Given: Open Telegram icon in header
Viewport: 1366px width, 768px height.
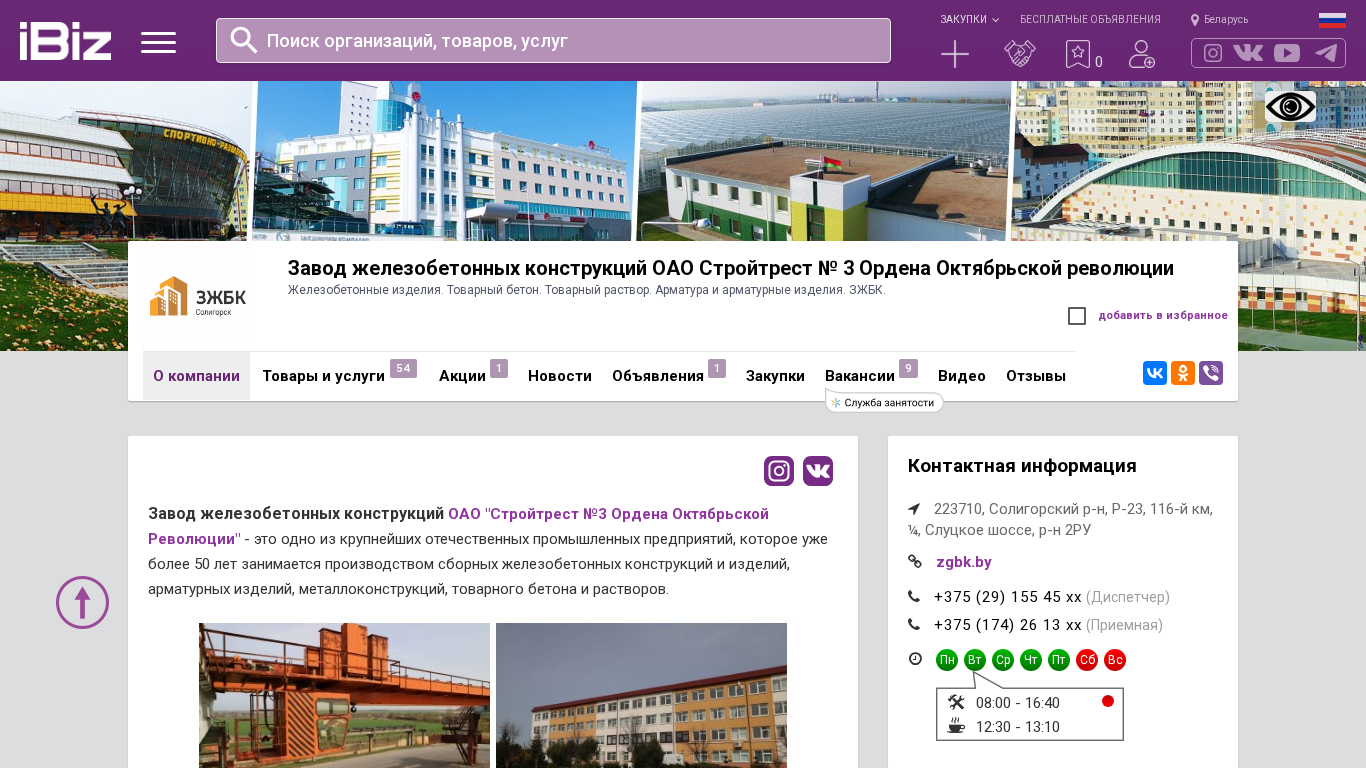Looking at the screenshot, I should [x=1326, y=53].
